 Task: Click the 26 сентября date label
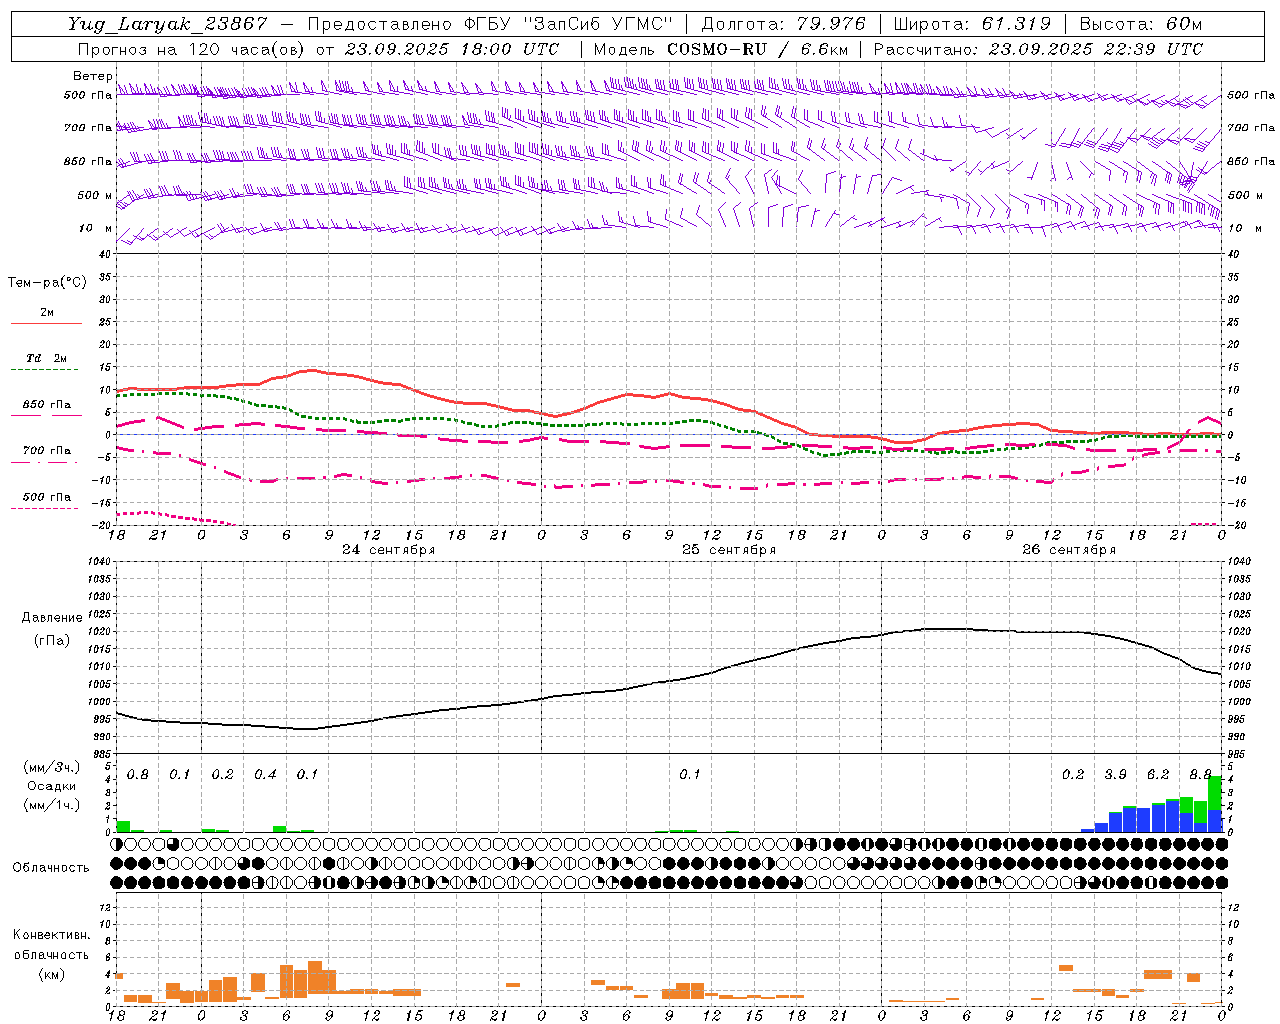coord(1069,550)
